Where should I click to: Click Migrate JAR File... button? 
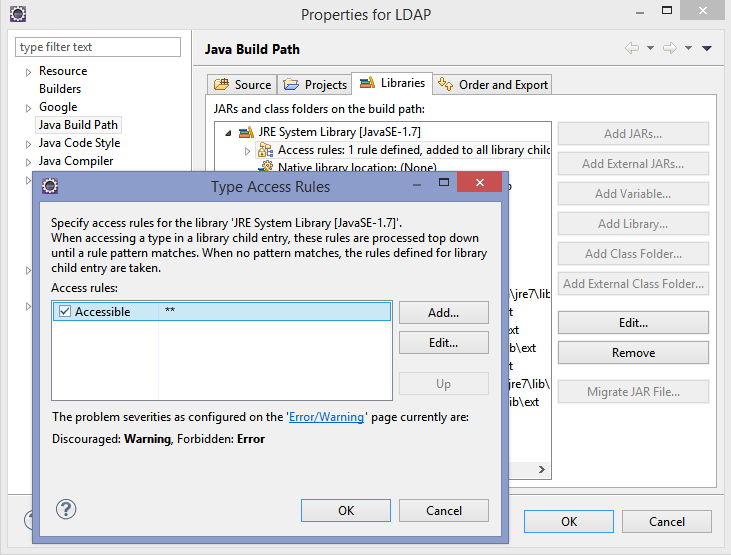tap(633, 392)
